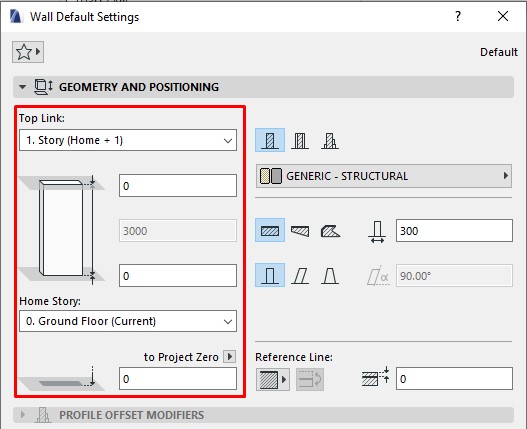Open the Home Story dropdown

click(x=128, y=321)
